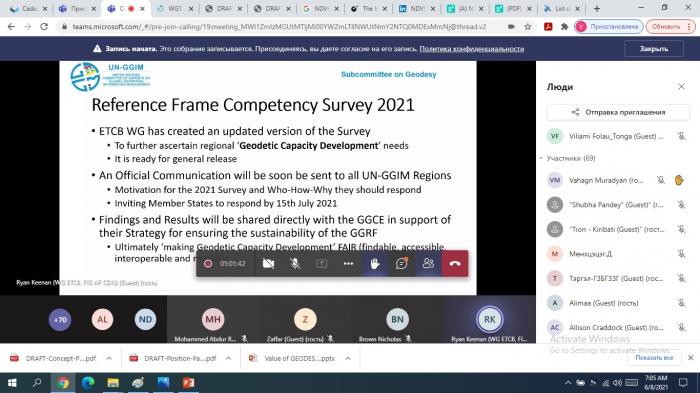Switch to the WG1 browser tab
Viewport: 700px width, 393px height.
click(175, 8)
